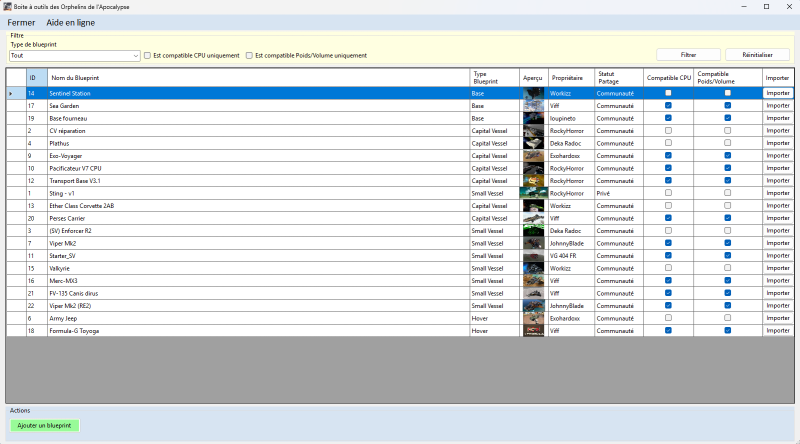Open the Fermer menu
Viewport: 800px width, 444px height.
pyautogui.click(x=21, y=22)
